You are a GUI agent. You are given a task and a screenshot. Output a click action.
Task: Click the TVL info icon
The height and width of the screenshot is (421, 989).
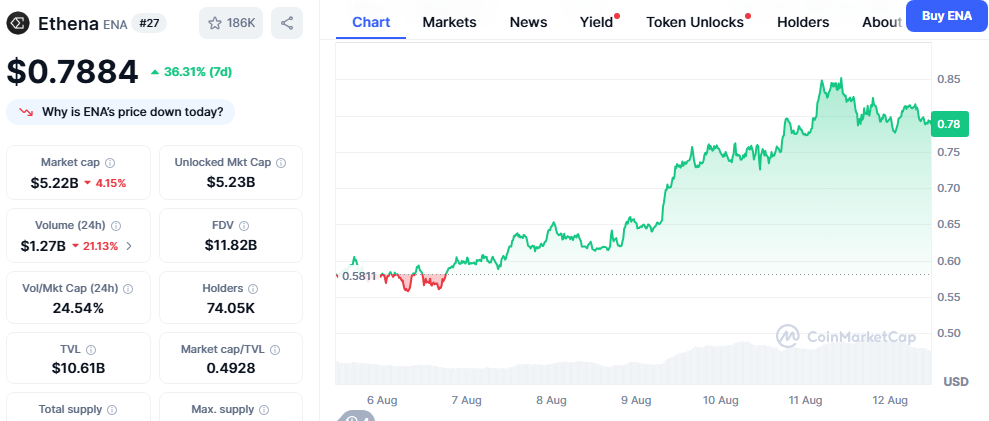pos(91,351)
